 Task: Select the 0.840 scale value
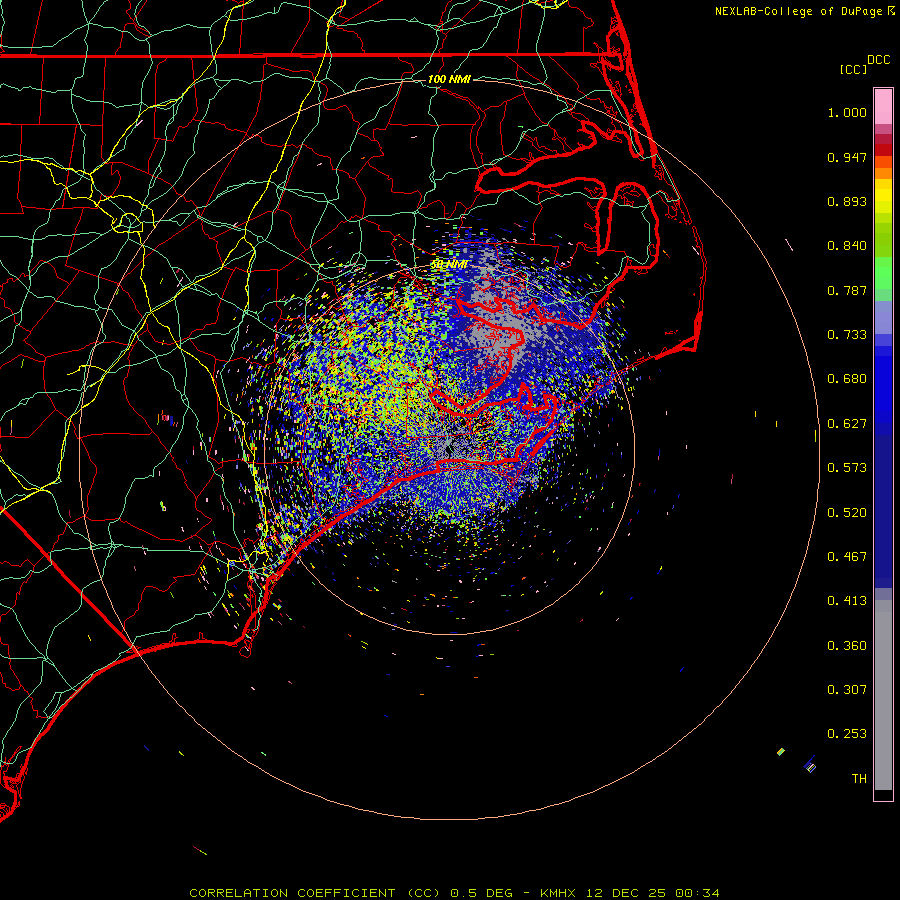point(847,246)
